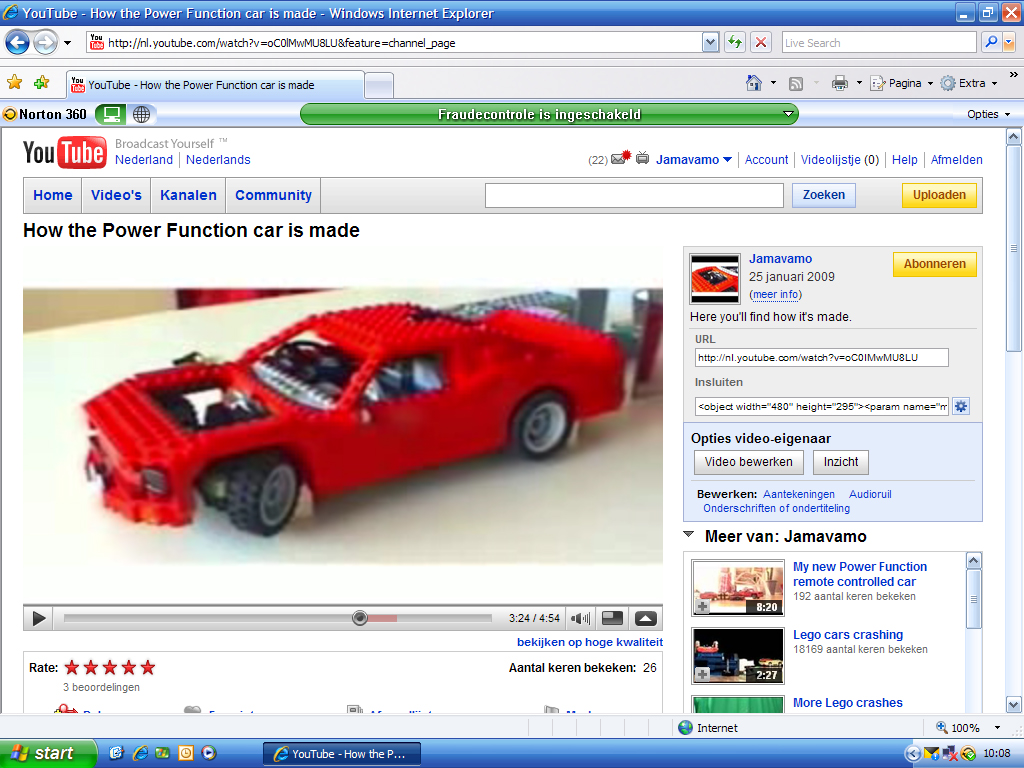
Task: Open the Video's navigation tab
Action: pyautogui.click(x=116, y=195)
